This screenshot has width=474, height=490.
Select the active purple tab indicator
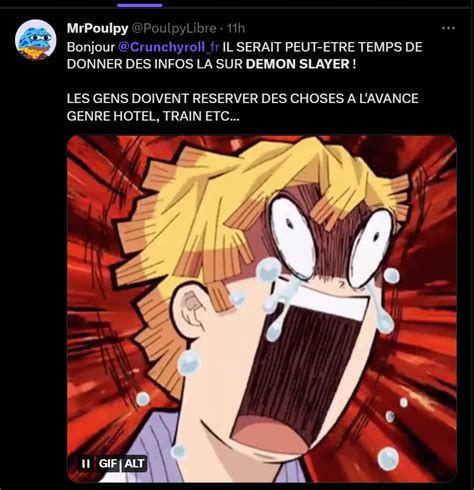click(140, 5)
